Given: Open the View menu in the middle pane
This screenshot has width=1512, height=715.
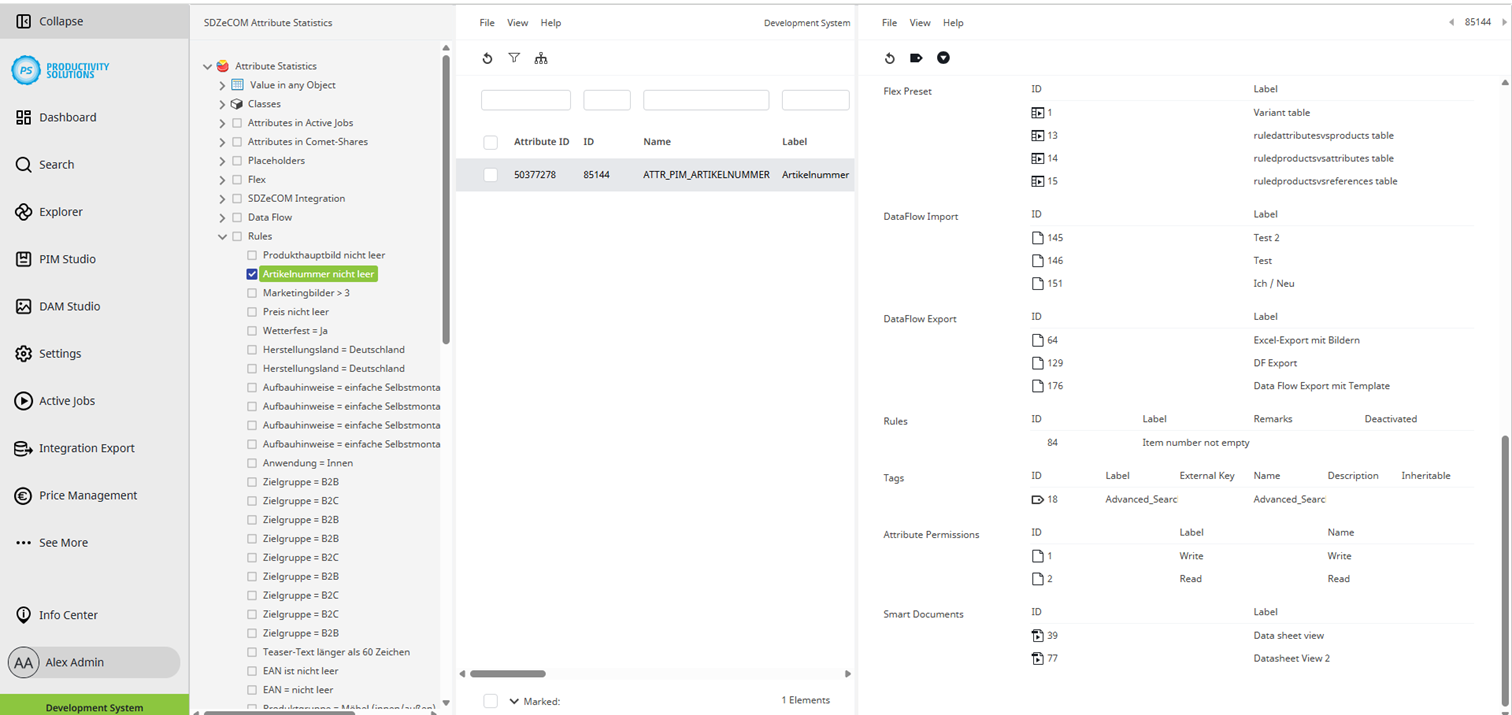Looking at the screenshot, I should point(517,22).
